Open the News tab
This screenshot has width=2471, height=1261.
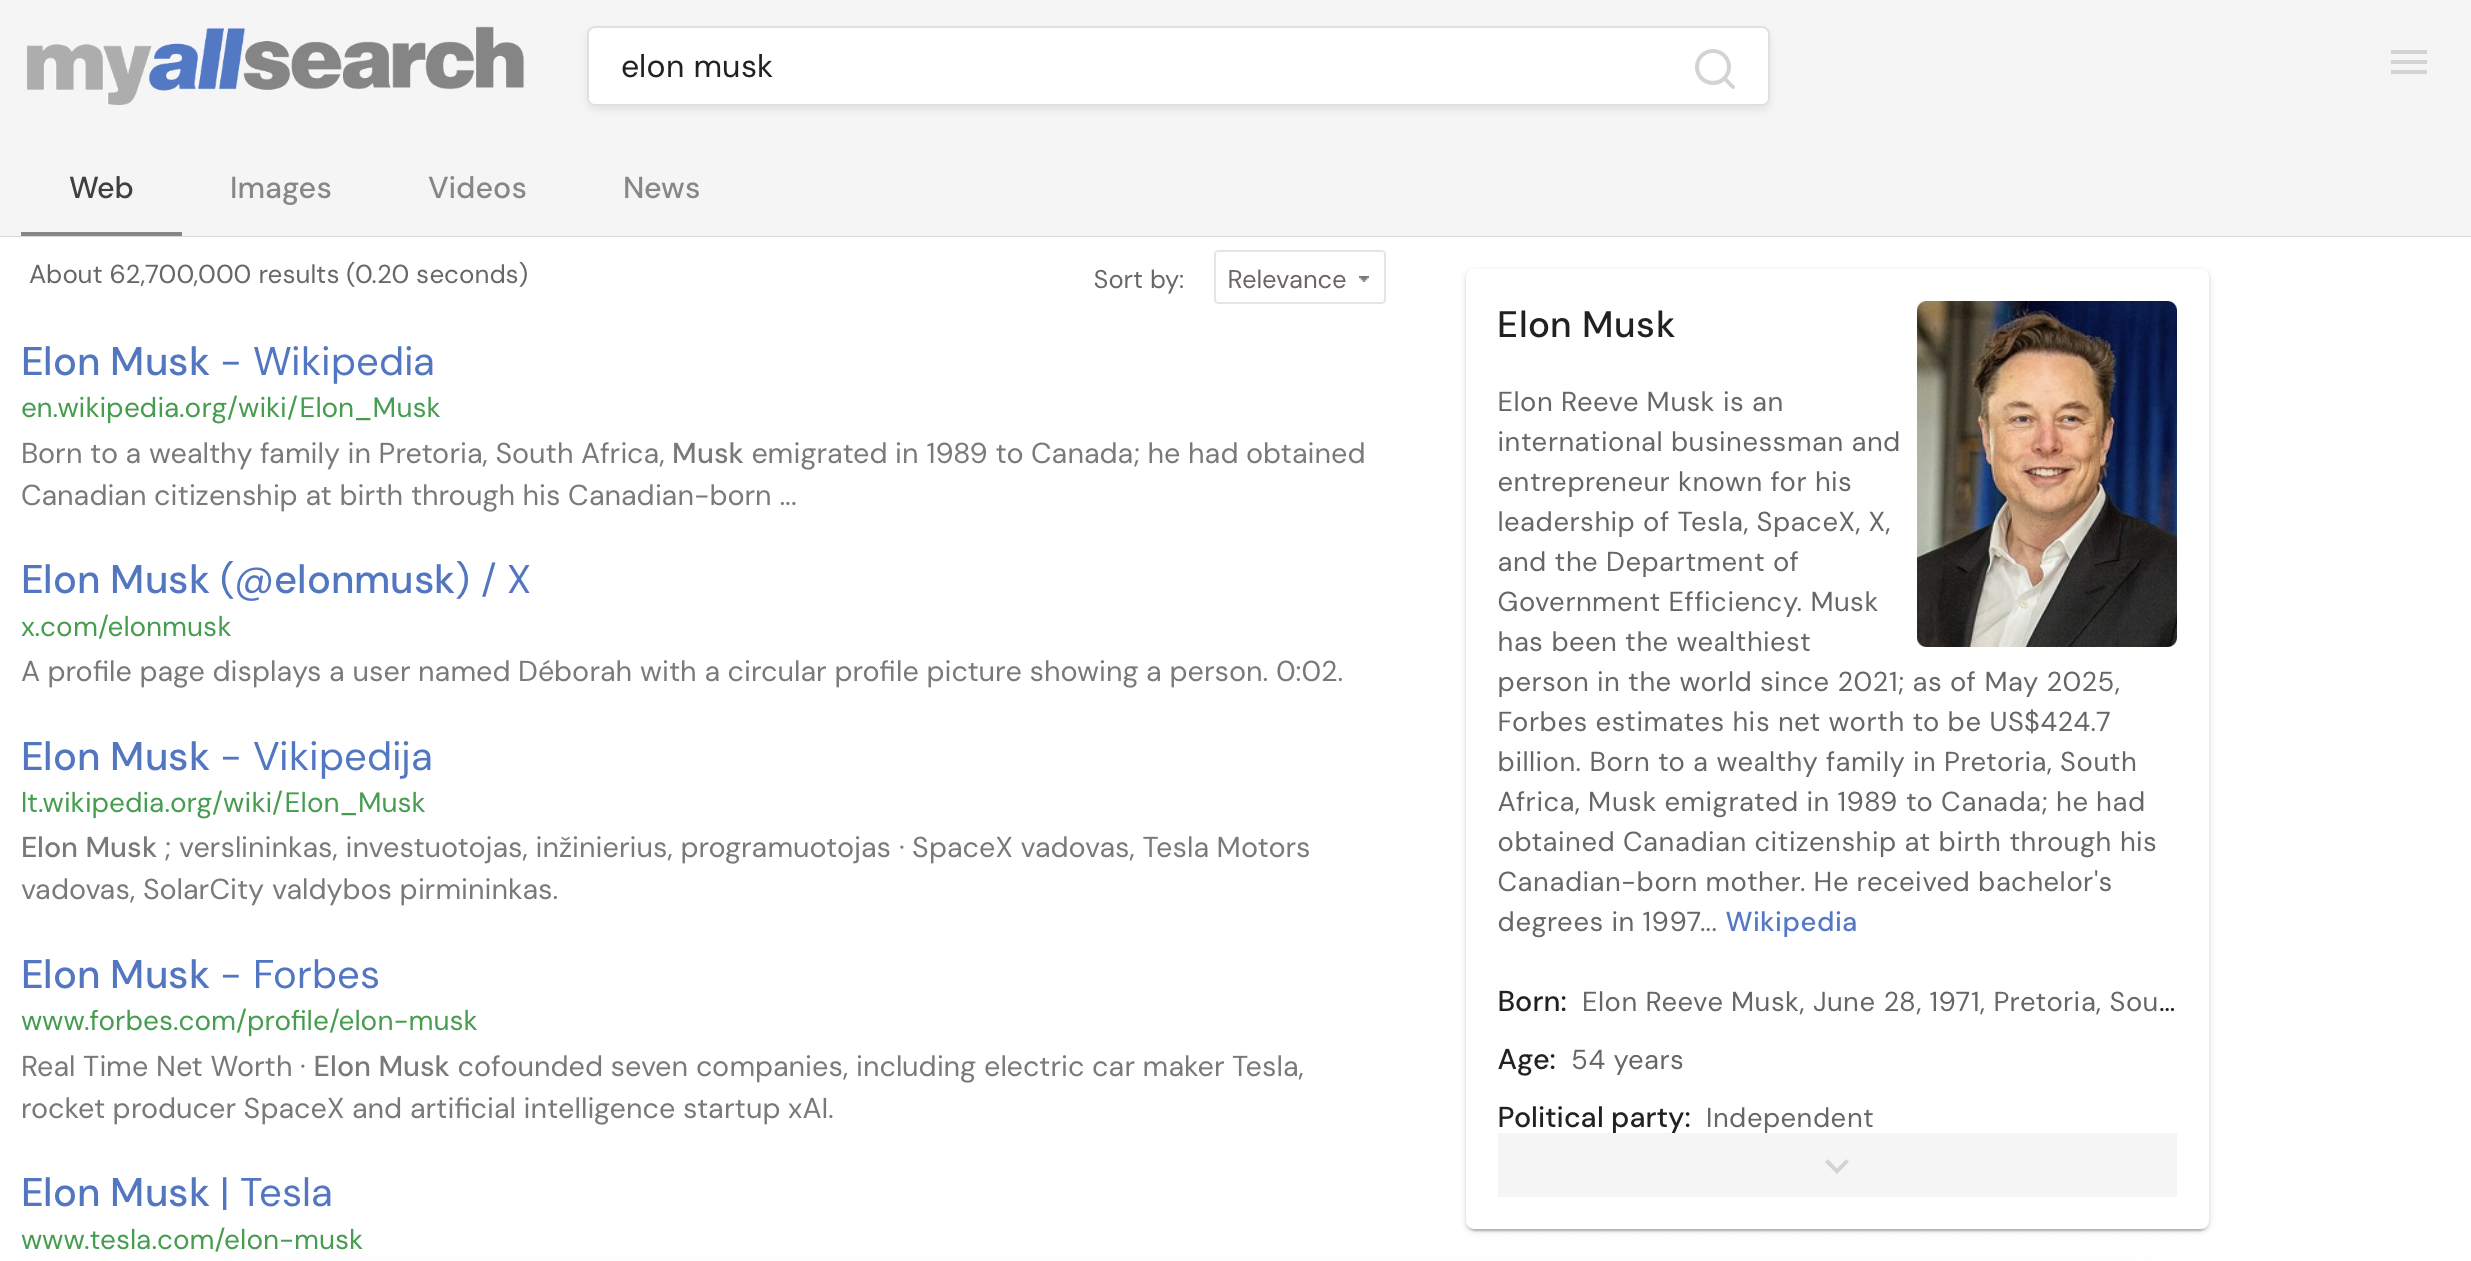[661, 188]
